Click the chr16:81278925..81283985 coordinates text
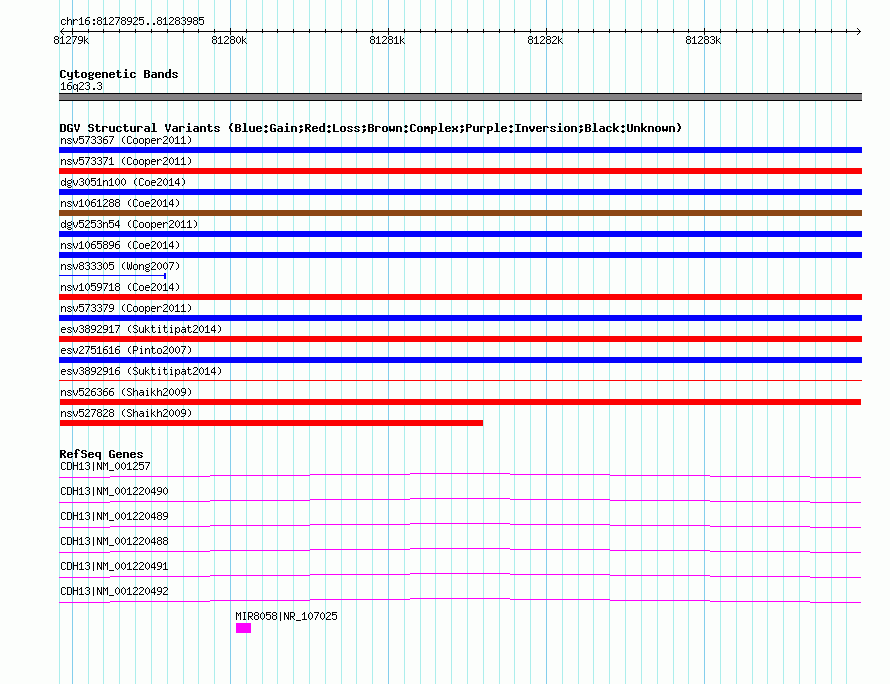Screen dimensions: 890x684 tap(132, 21)
